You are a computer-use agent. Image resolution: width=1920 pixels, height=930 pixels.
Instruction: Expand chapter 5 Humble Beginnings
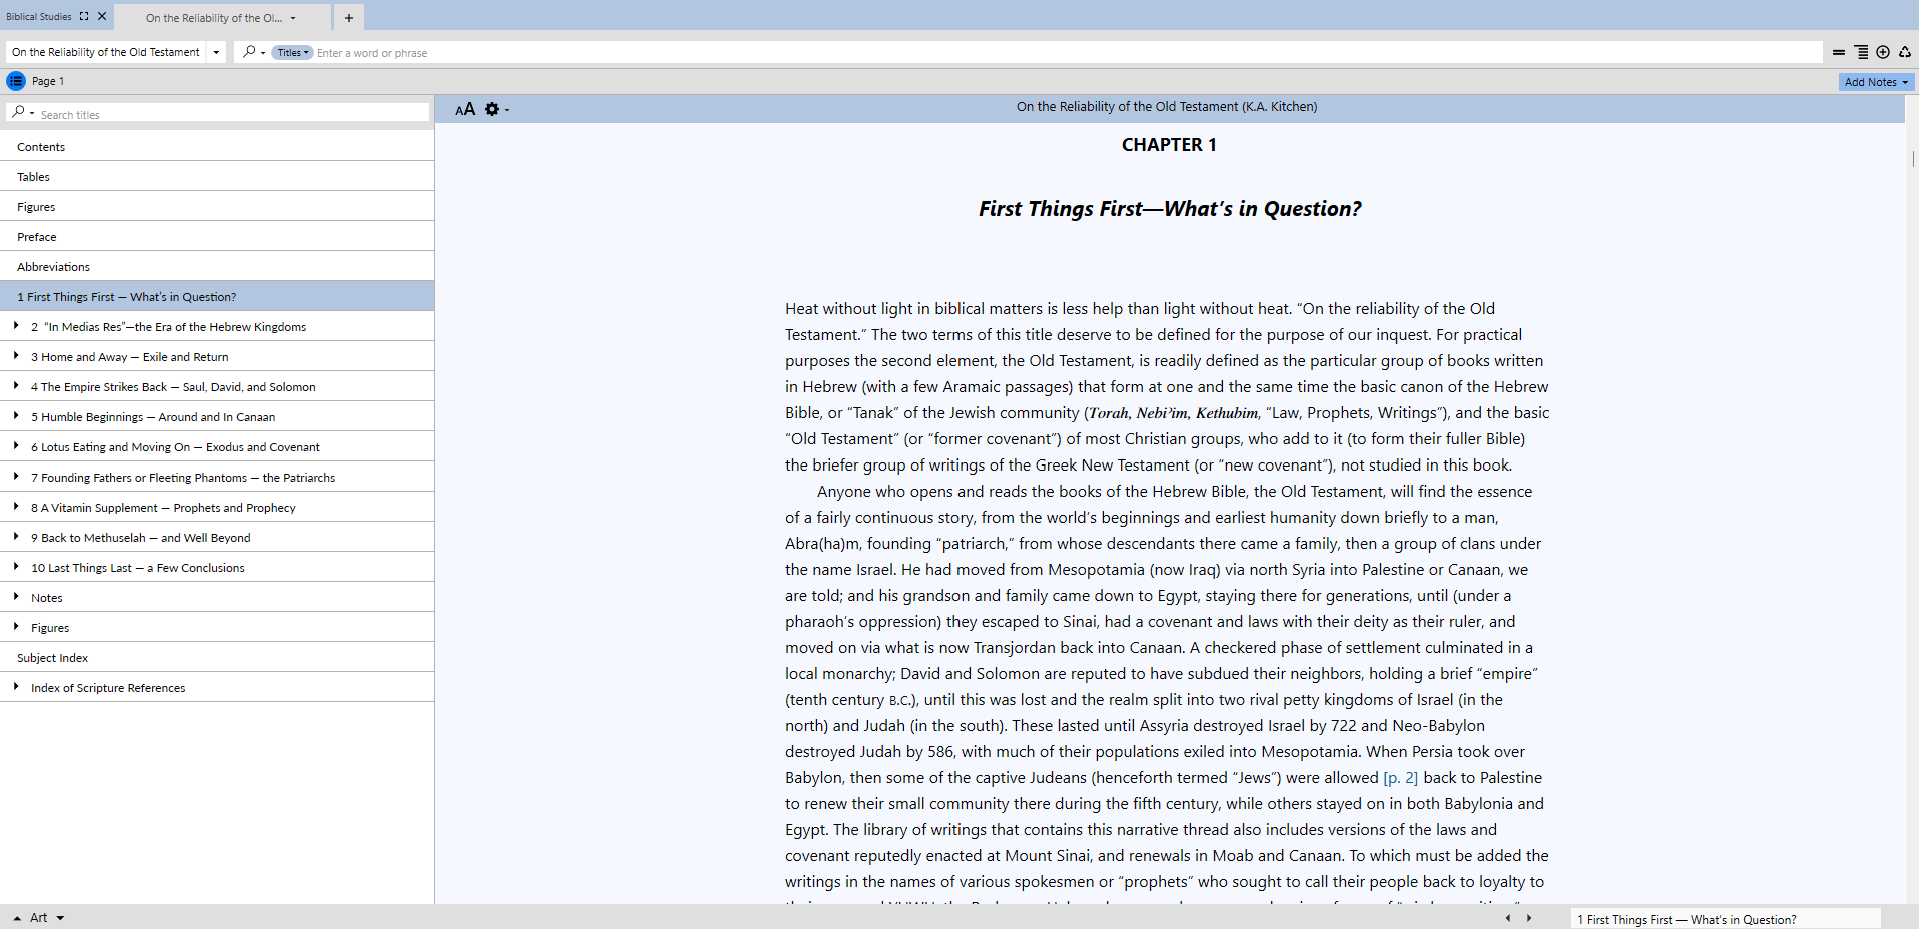pyautogui.click(x=16, y=416)
